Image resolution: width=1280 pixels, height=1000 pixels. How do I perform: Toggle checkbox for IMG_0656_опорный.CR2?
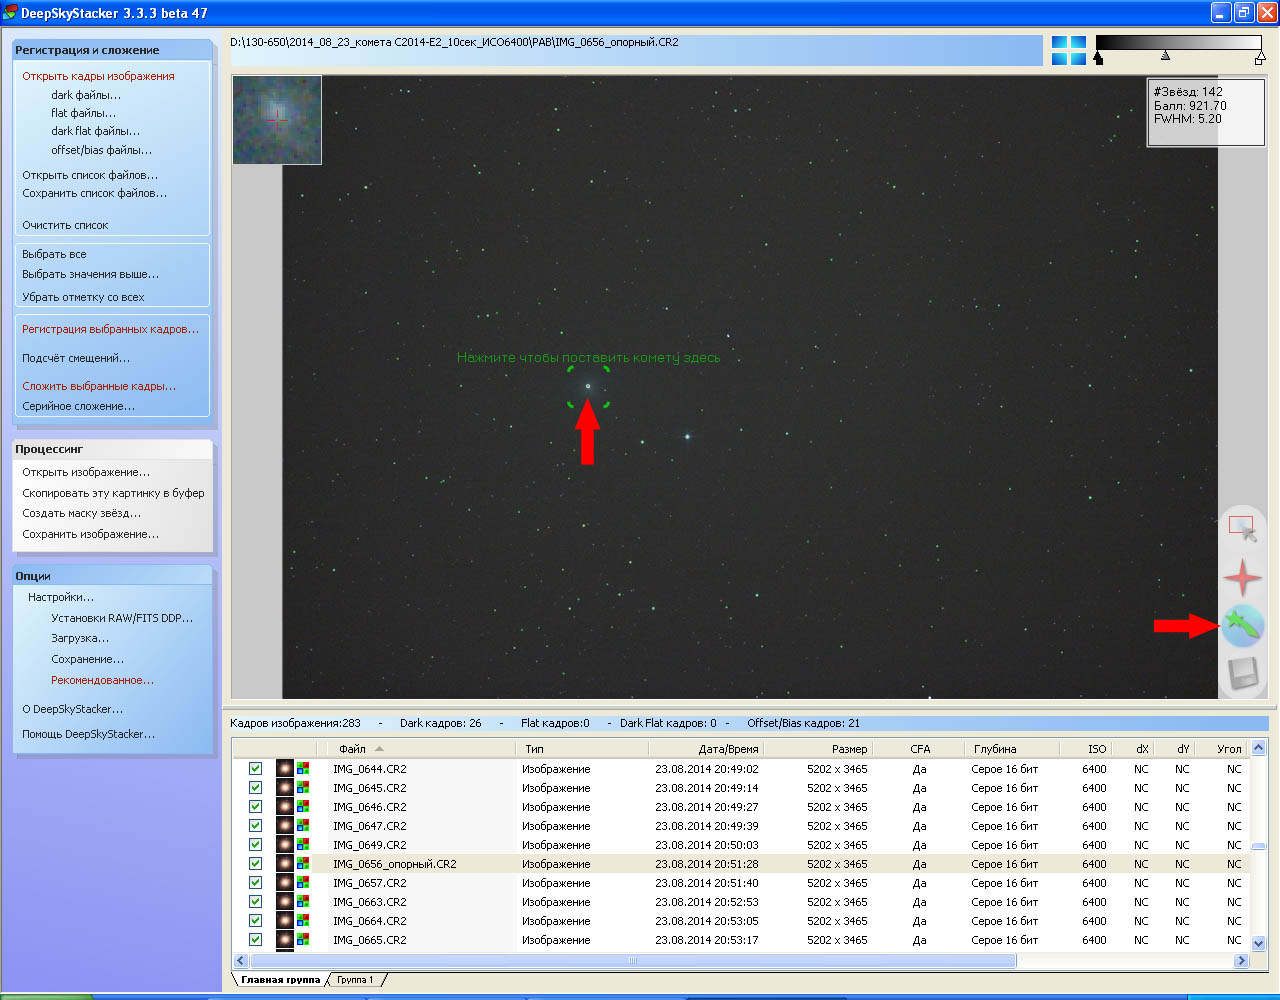[x=256, y=864]
